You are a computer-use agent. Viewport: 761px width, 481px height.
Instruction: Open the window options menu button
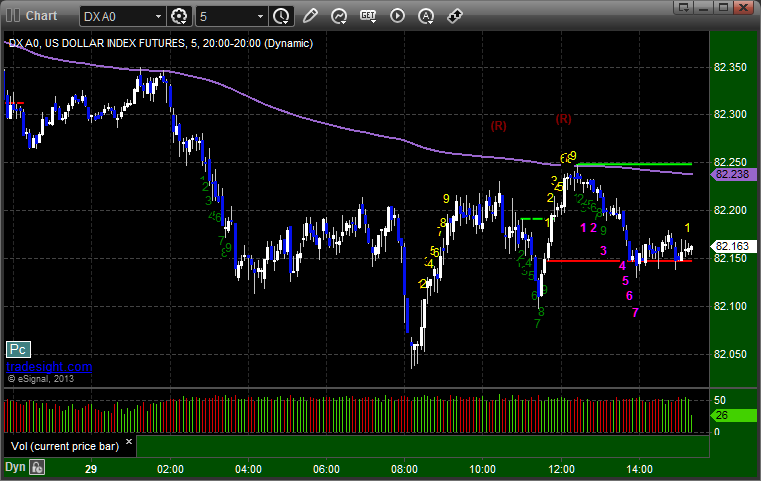(x=684, y=7)
